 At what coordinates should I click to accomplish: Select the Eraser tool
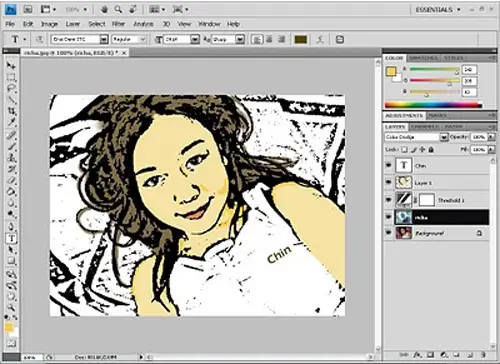pos(11,181)
